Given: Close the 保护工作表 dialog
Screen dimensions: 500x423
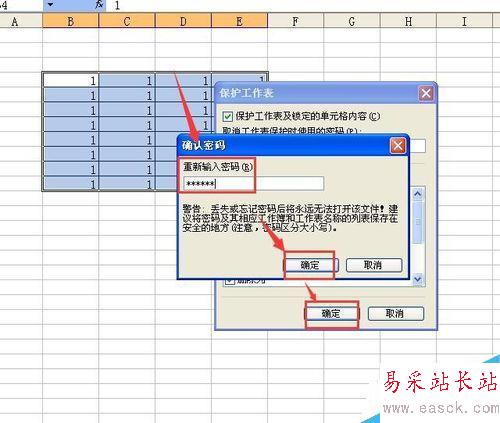Looking at the screenshot, I should pos(426,93).
